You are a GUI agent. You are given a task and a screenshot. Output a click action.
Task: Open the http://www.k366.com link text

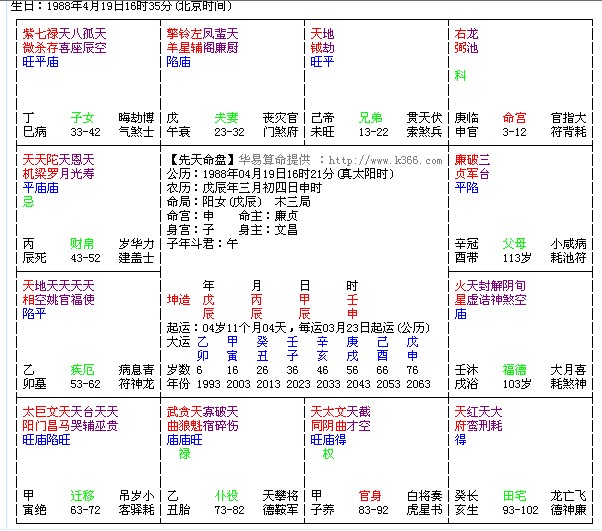click(385, 160)
